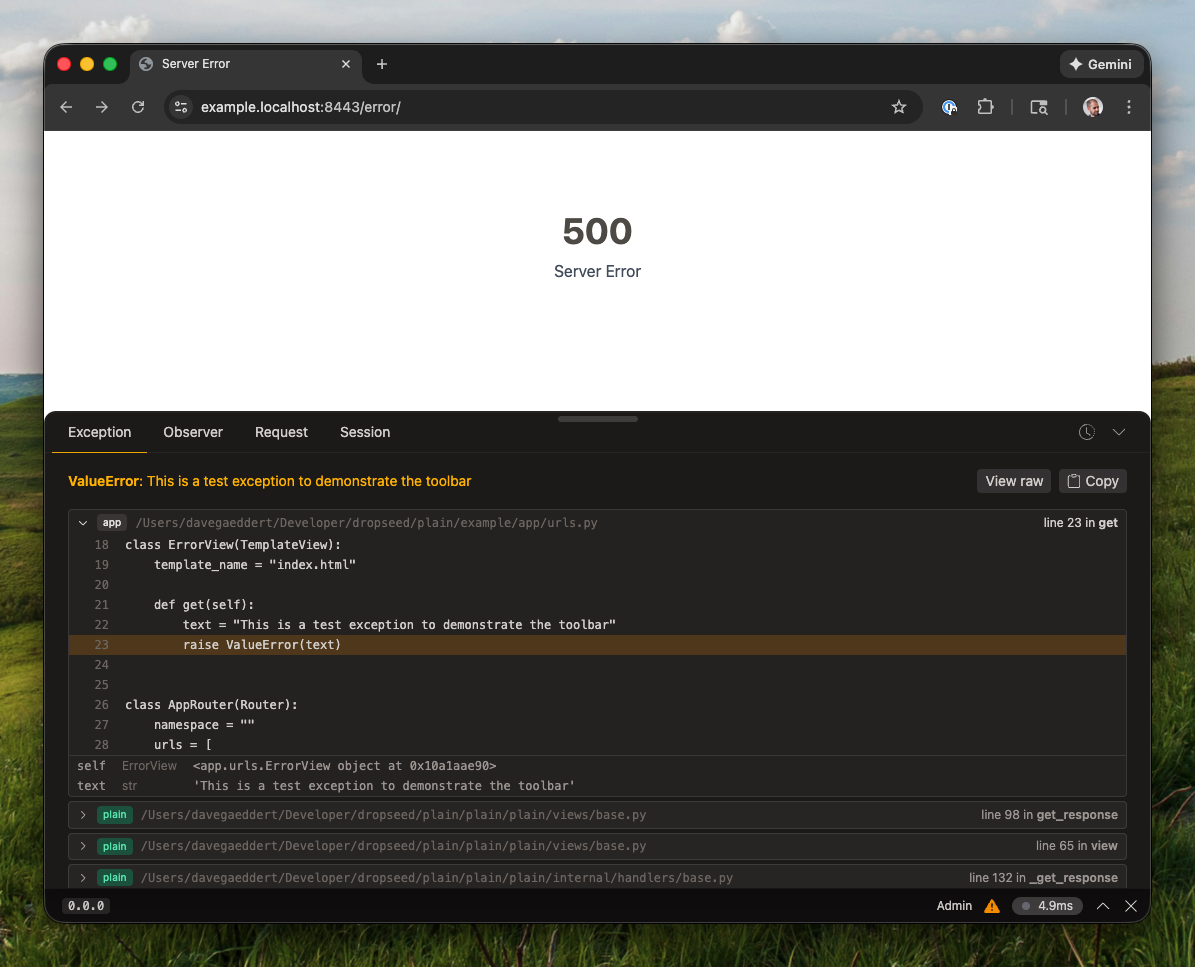
Task: Bookmark this page with the star icon
Action: pos(898,107)
